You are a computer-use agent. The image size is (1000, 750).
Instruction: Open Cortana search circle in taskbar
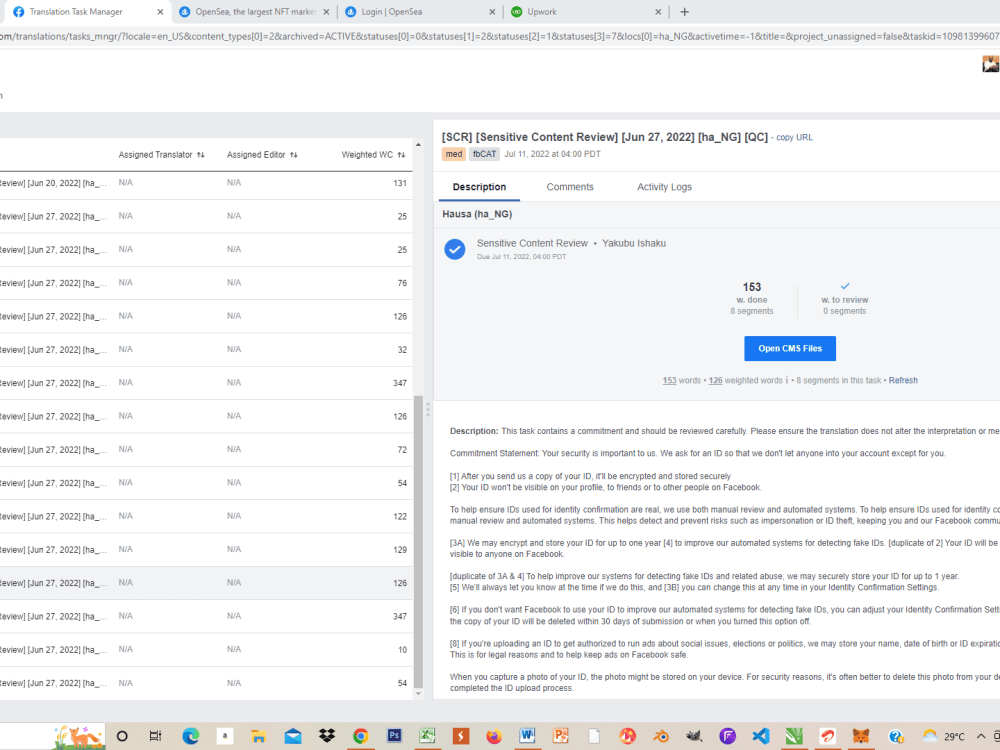point(122,736)
